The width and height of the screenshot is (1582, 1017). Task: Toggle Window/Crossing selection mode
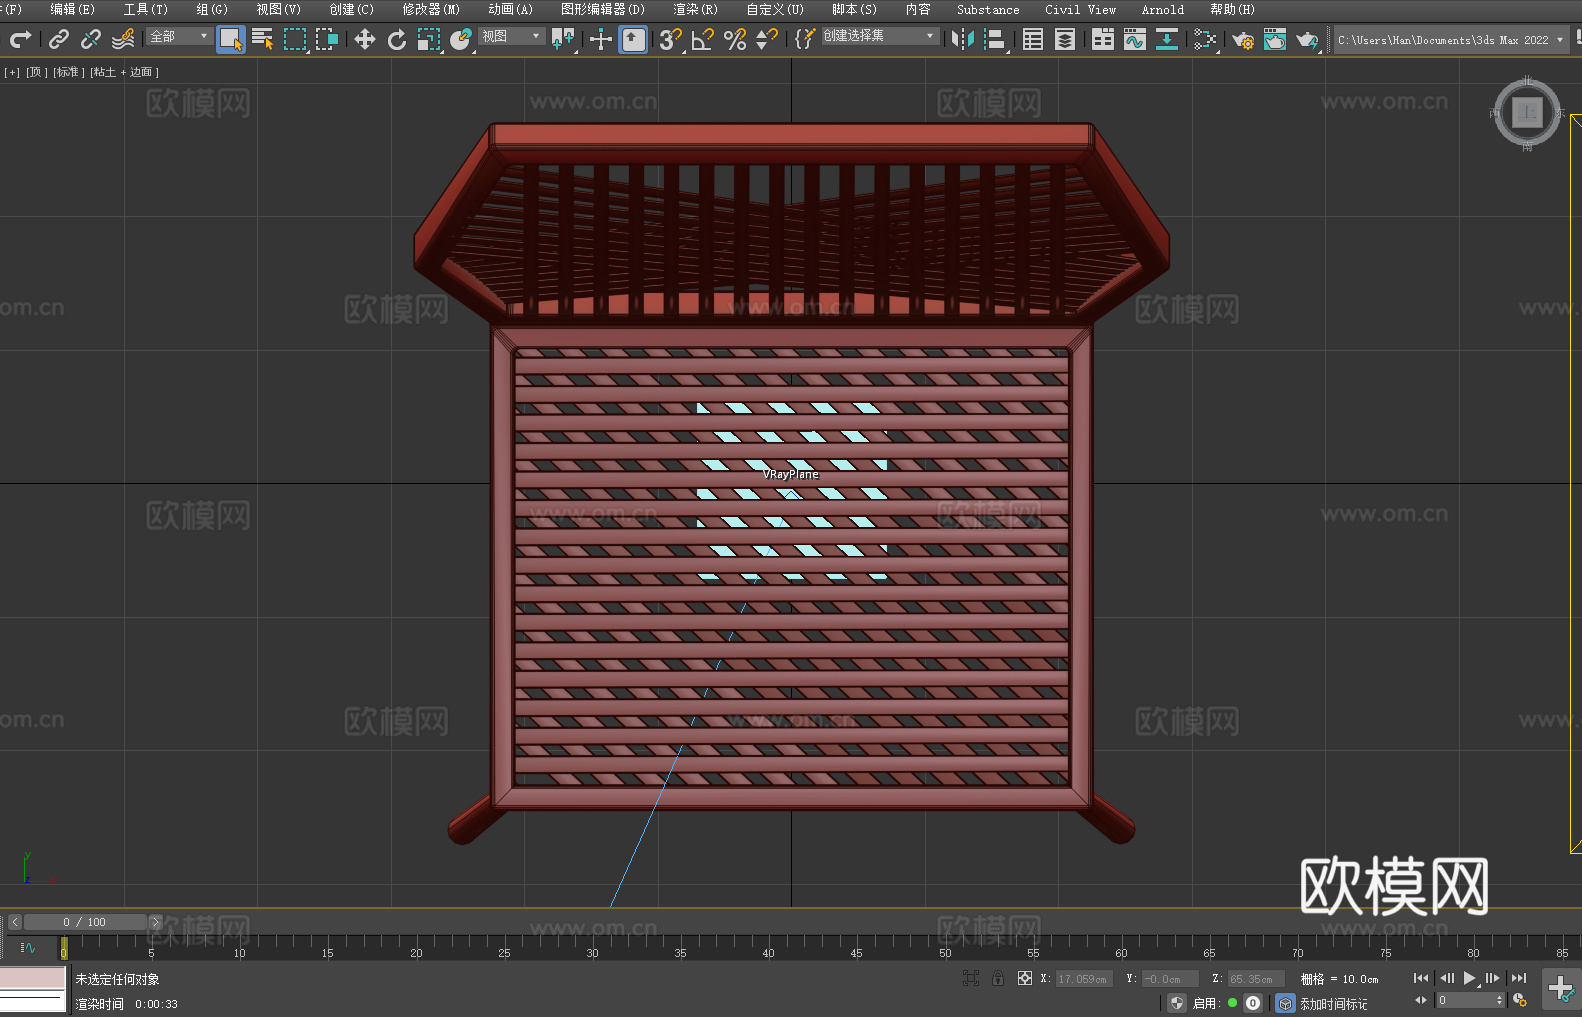click(x=327, y=39)
